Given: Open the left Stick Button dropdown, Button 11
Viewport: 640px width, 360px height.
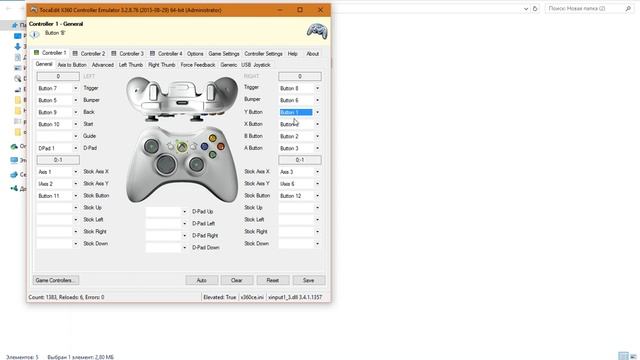Looking at the screenshot, I should [58, 196].
